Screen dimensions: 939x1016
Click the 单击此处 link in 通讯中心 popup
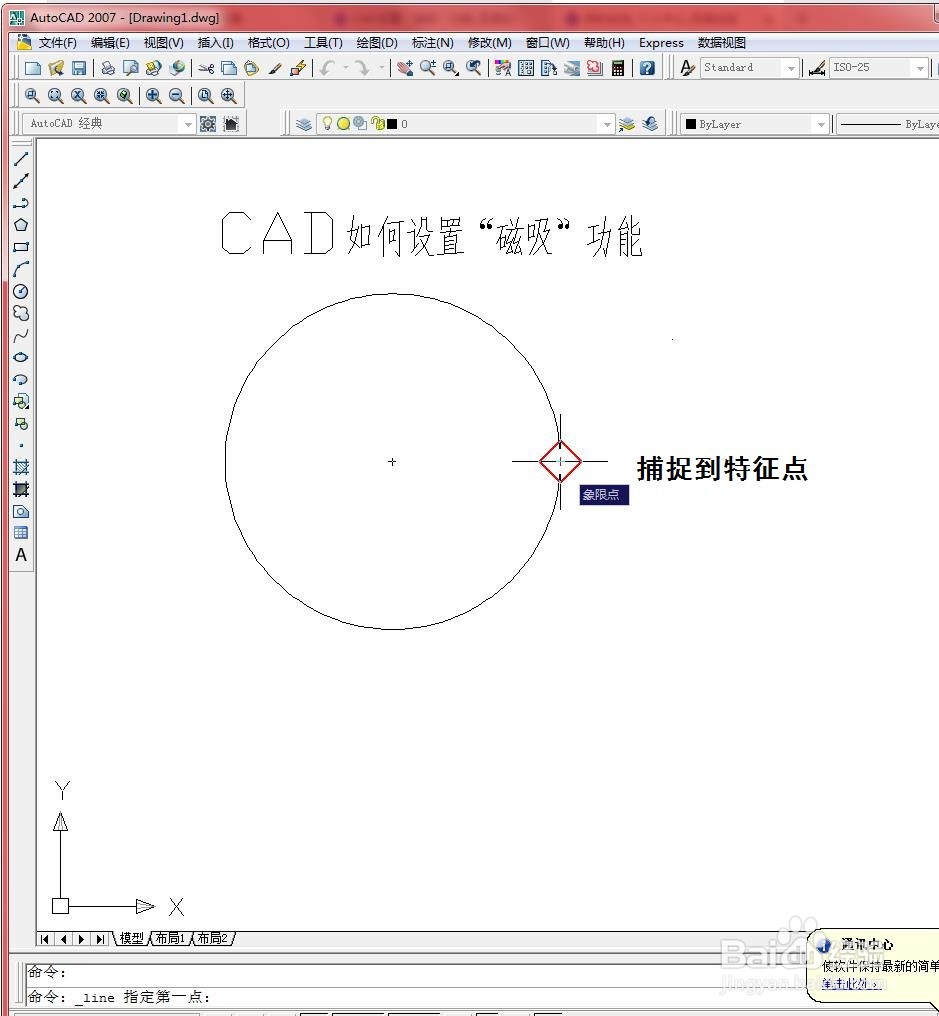click(x=849, y=984)
